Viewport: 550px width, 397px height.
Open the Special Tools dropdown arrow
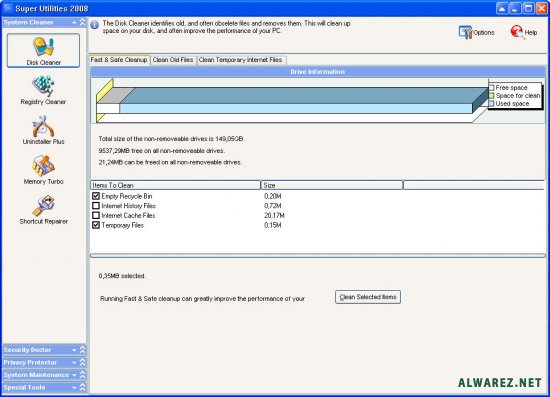click(74, 388)
